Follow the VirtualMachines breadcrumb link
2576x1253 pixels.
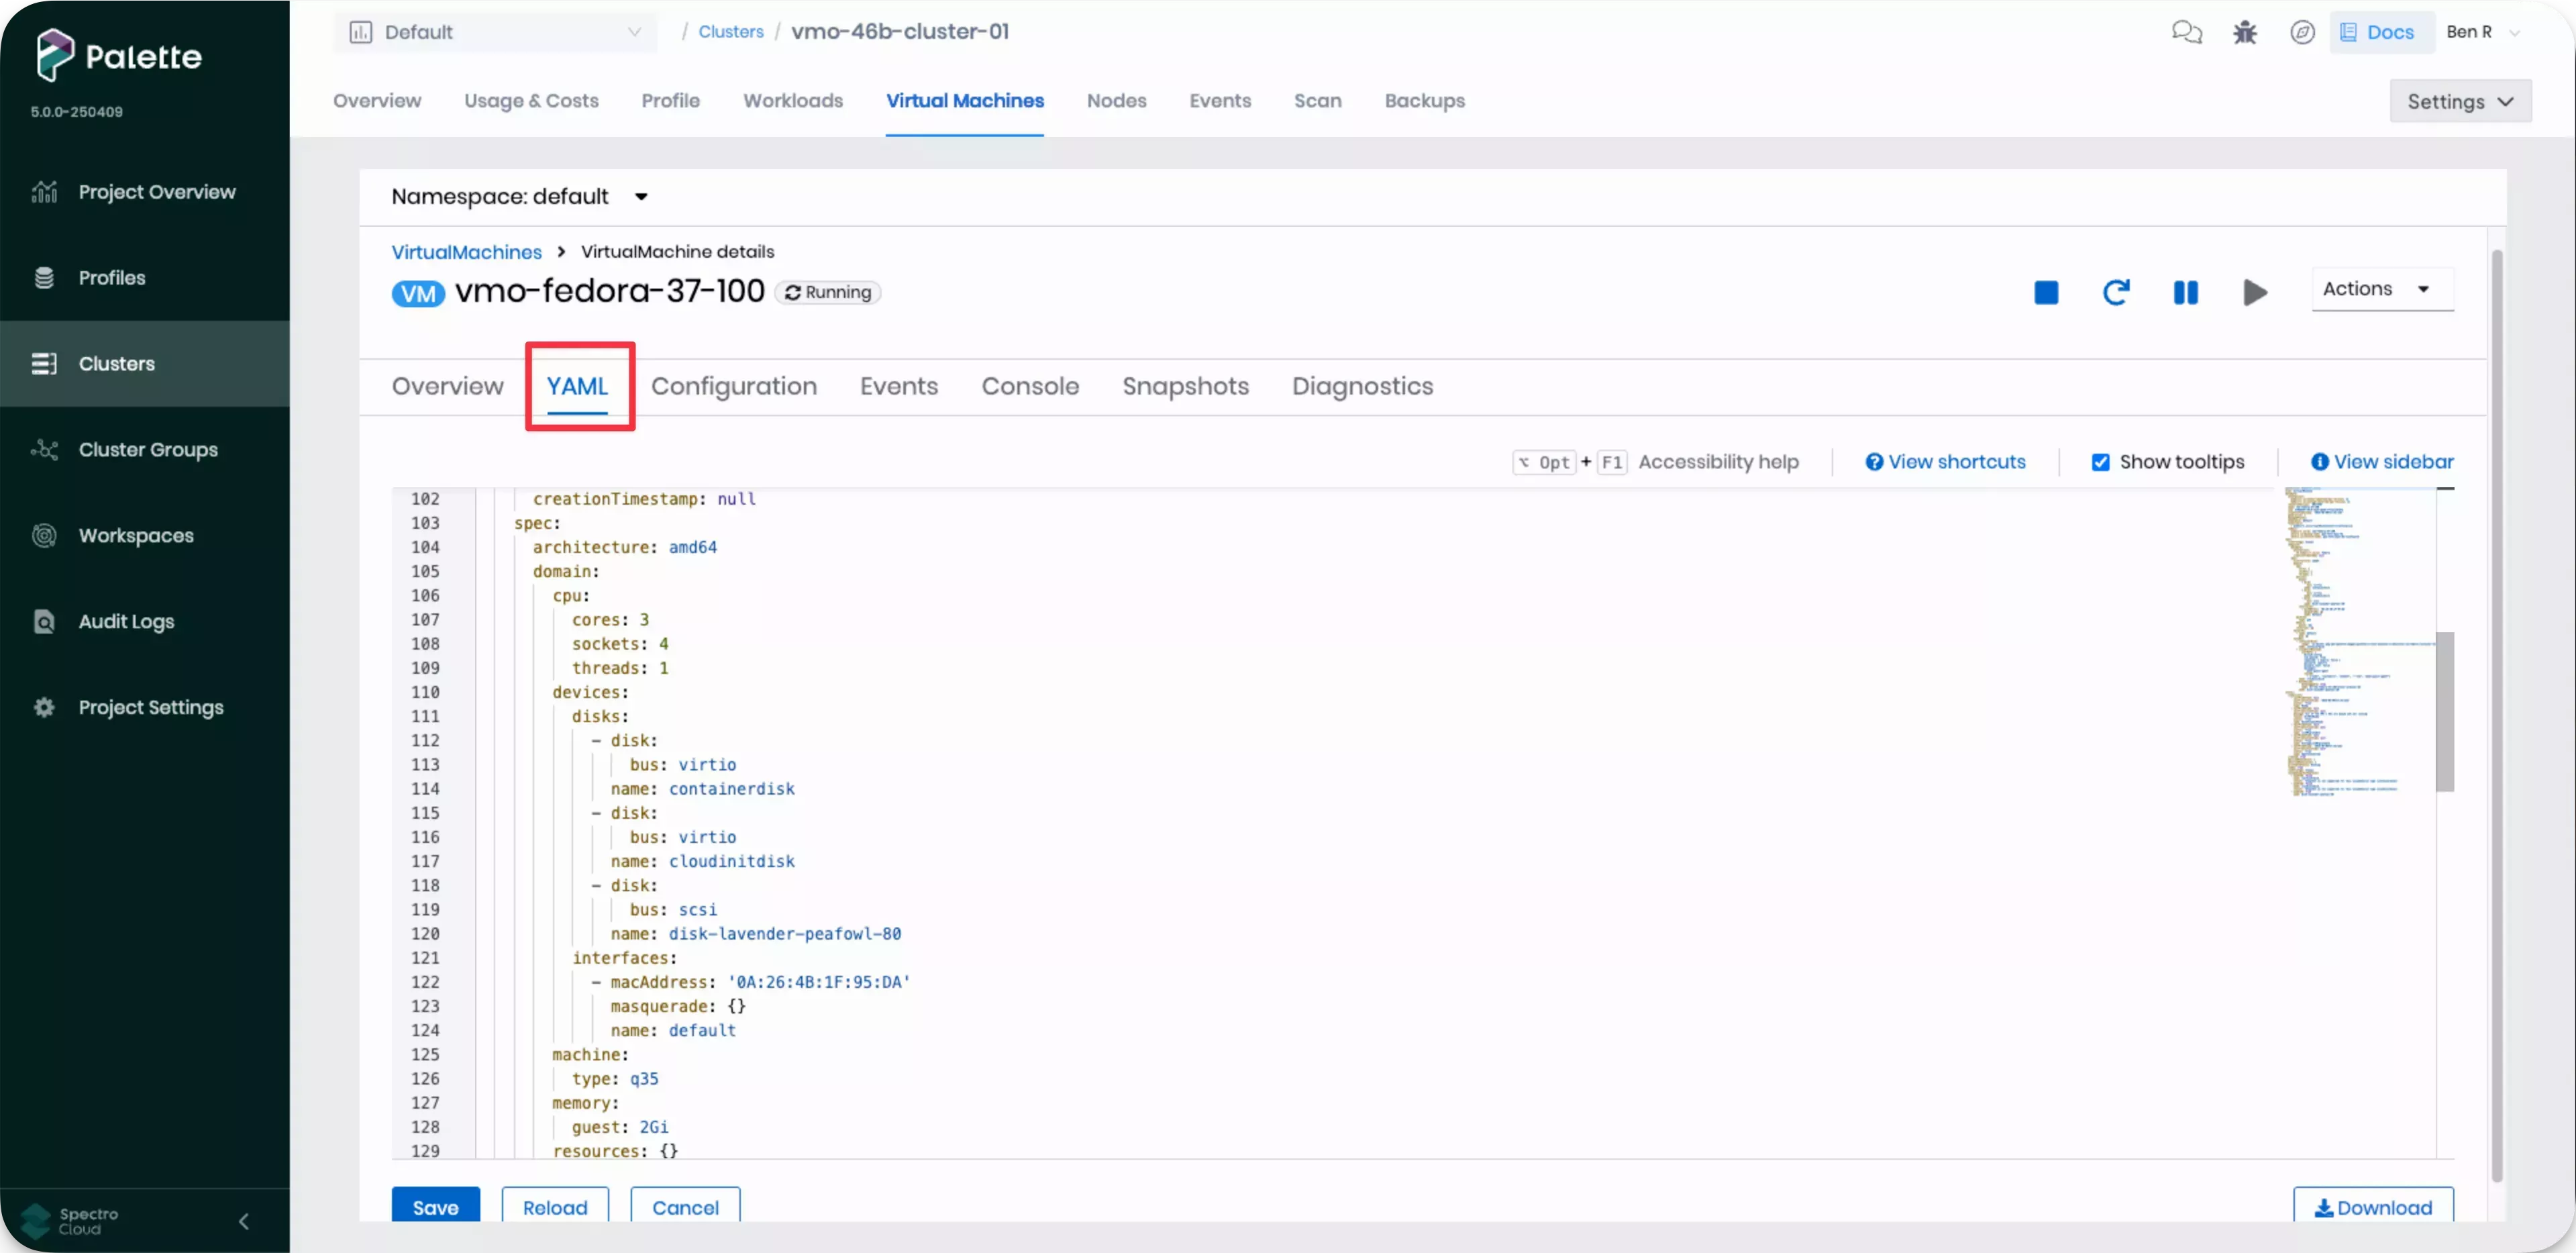click(x=466, y=252)
